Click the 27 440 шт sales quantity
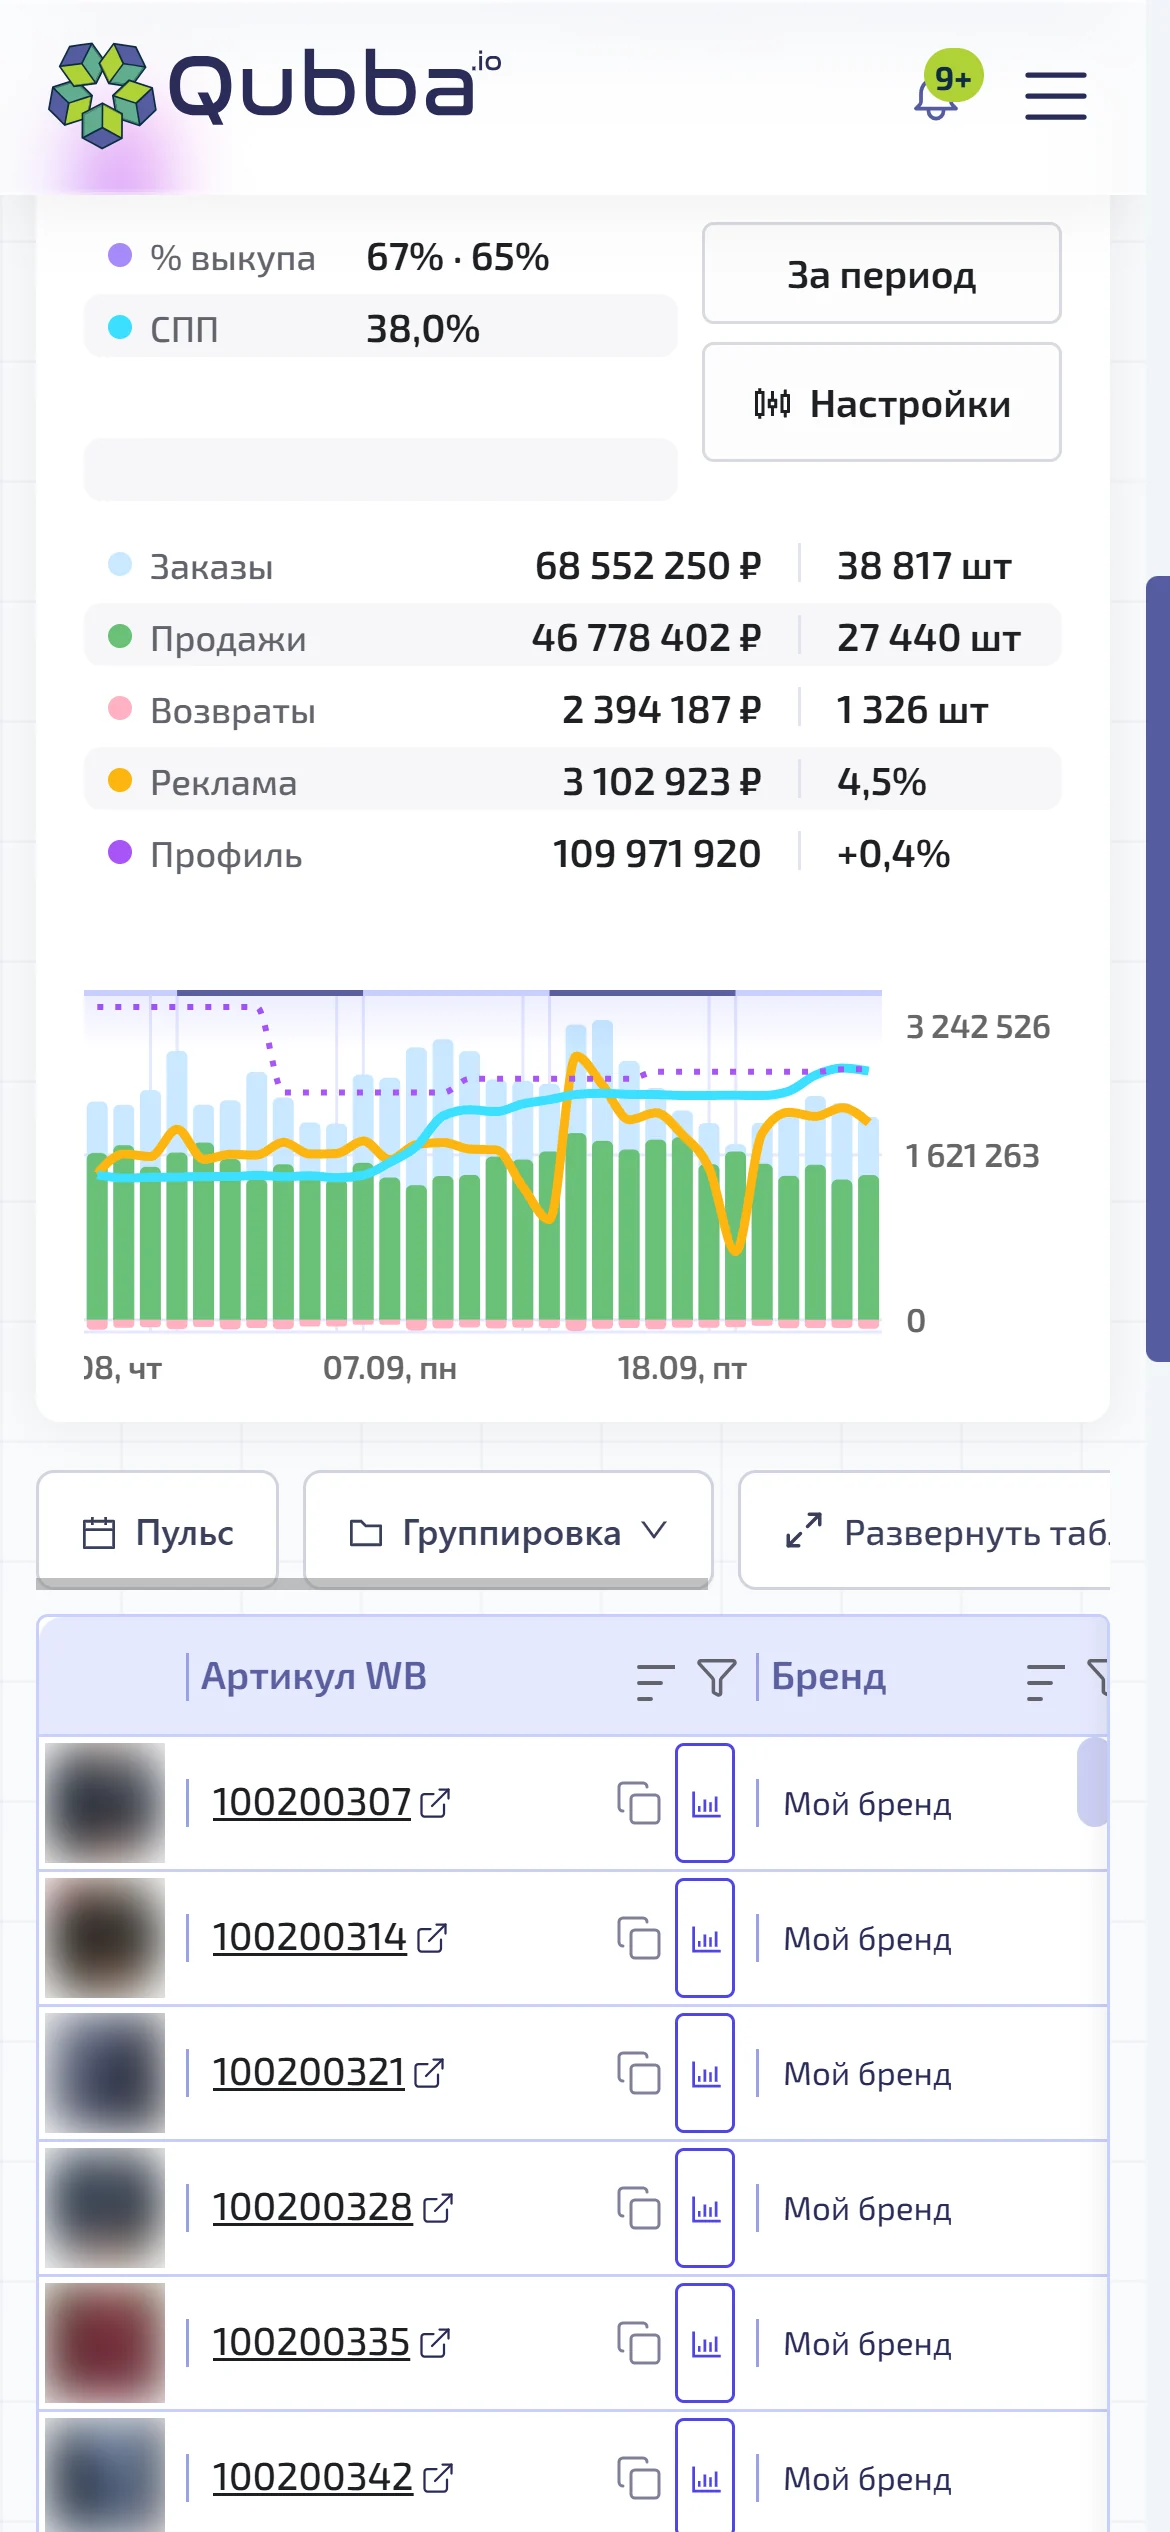The image size is (1170, 2532). (929, 638)
